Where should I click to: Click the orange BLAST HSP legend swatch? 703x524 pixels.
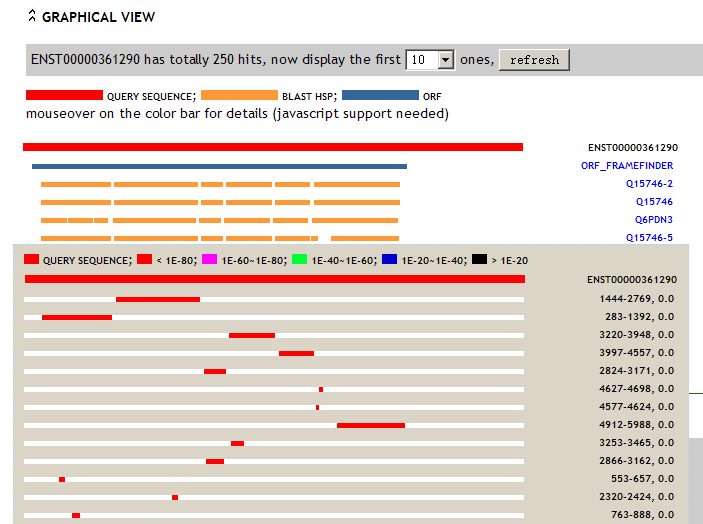point(239,95)
